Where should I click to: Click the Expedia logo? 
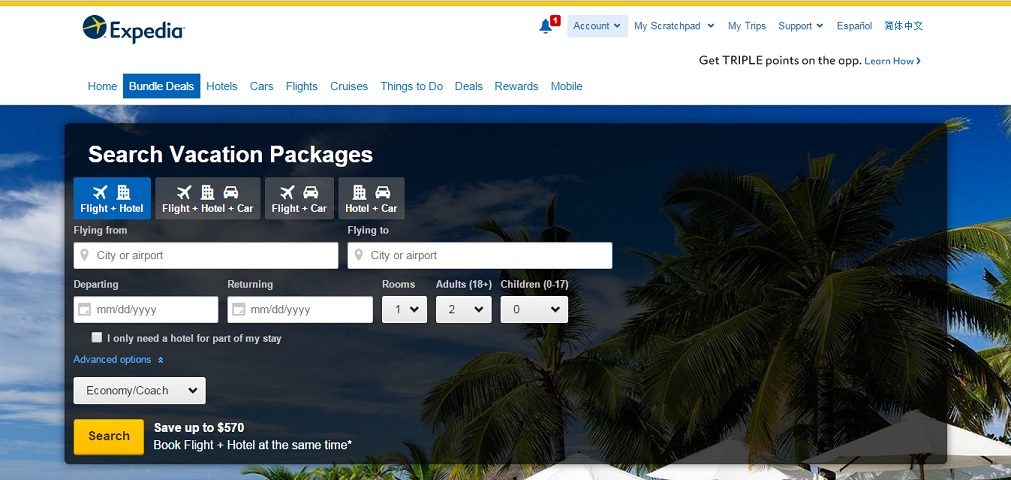click(133, 28)
